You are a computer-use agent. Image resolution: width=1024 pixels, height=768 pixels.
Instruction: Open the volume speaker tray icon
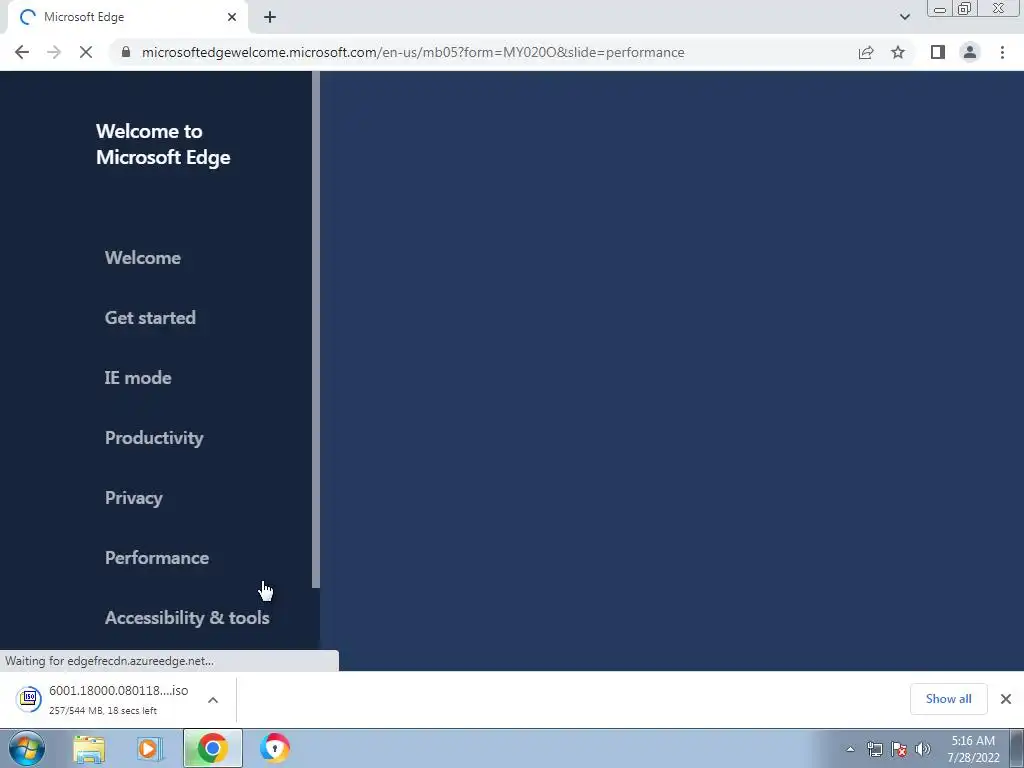tap(923, 749)
